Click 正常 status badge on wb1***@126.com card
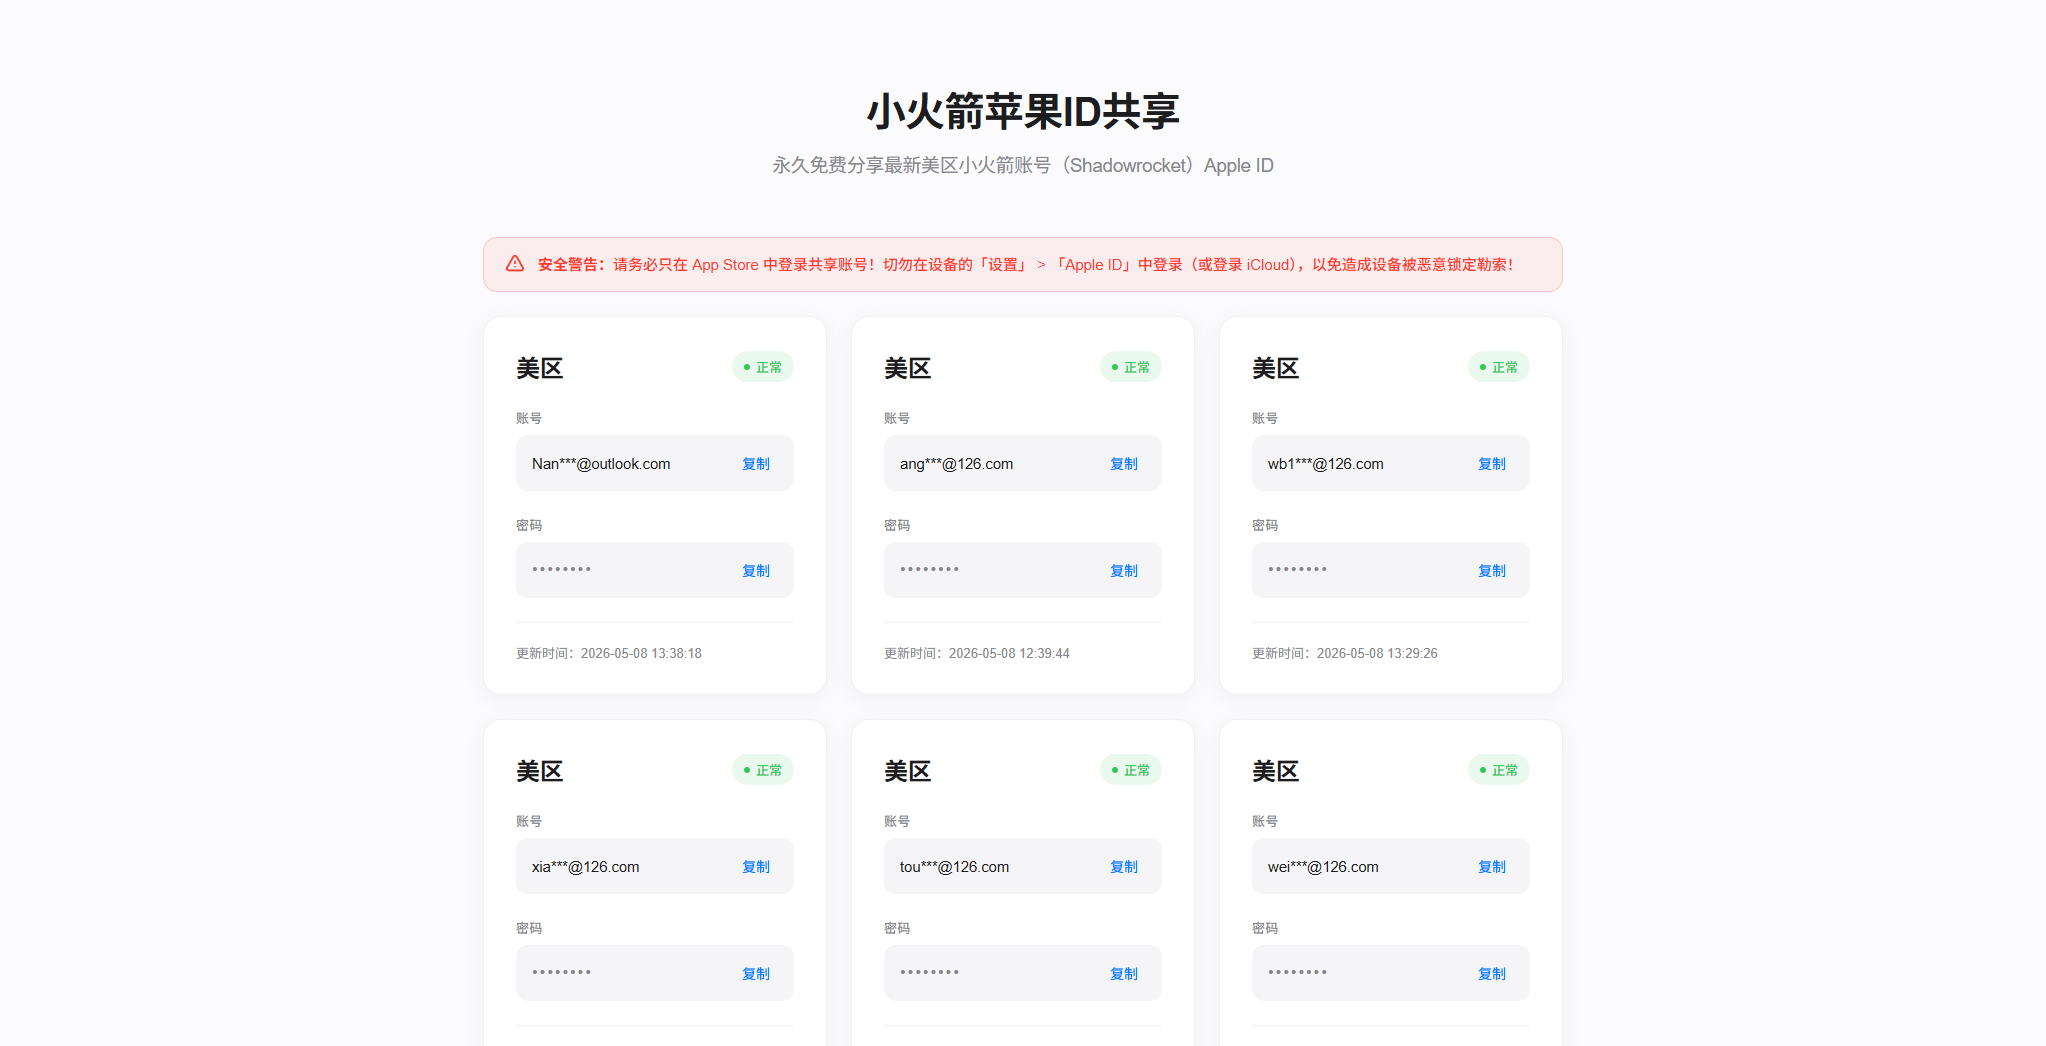 [x=1499, y=367]
